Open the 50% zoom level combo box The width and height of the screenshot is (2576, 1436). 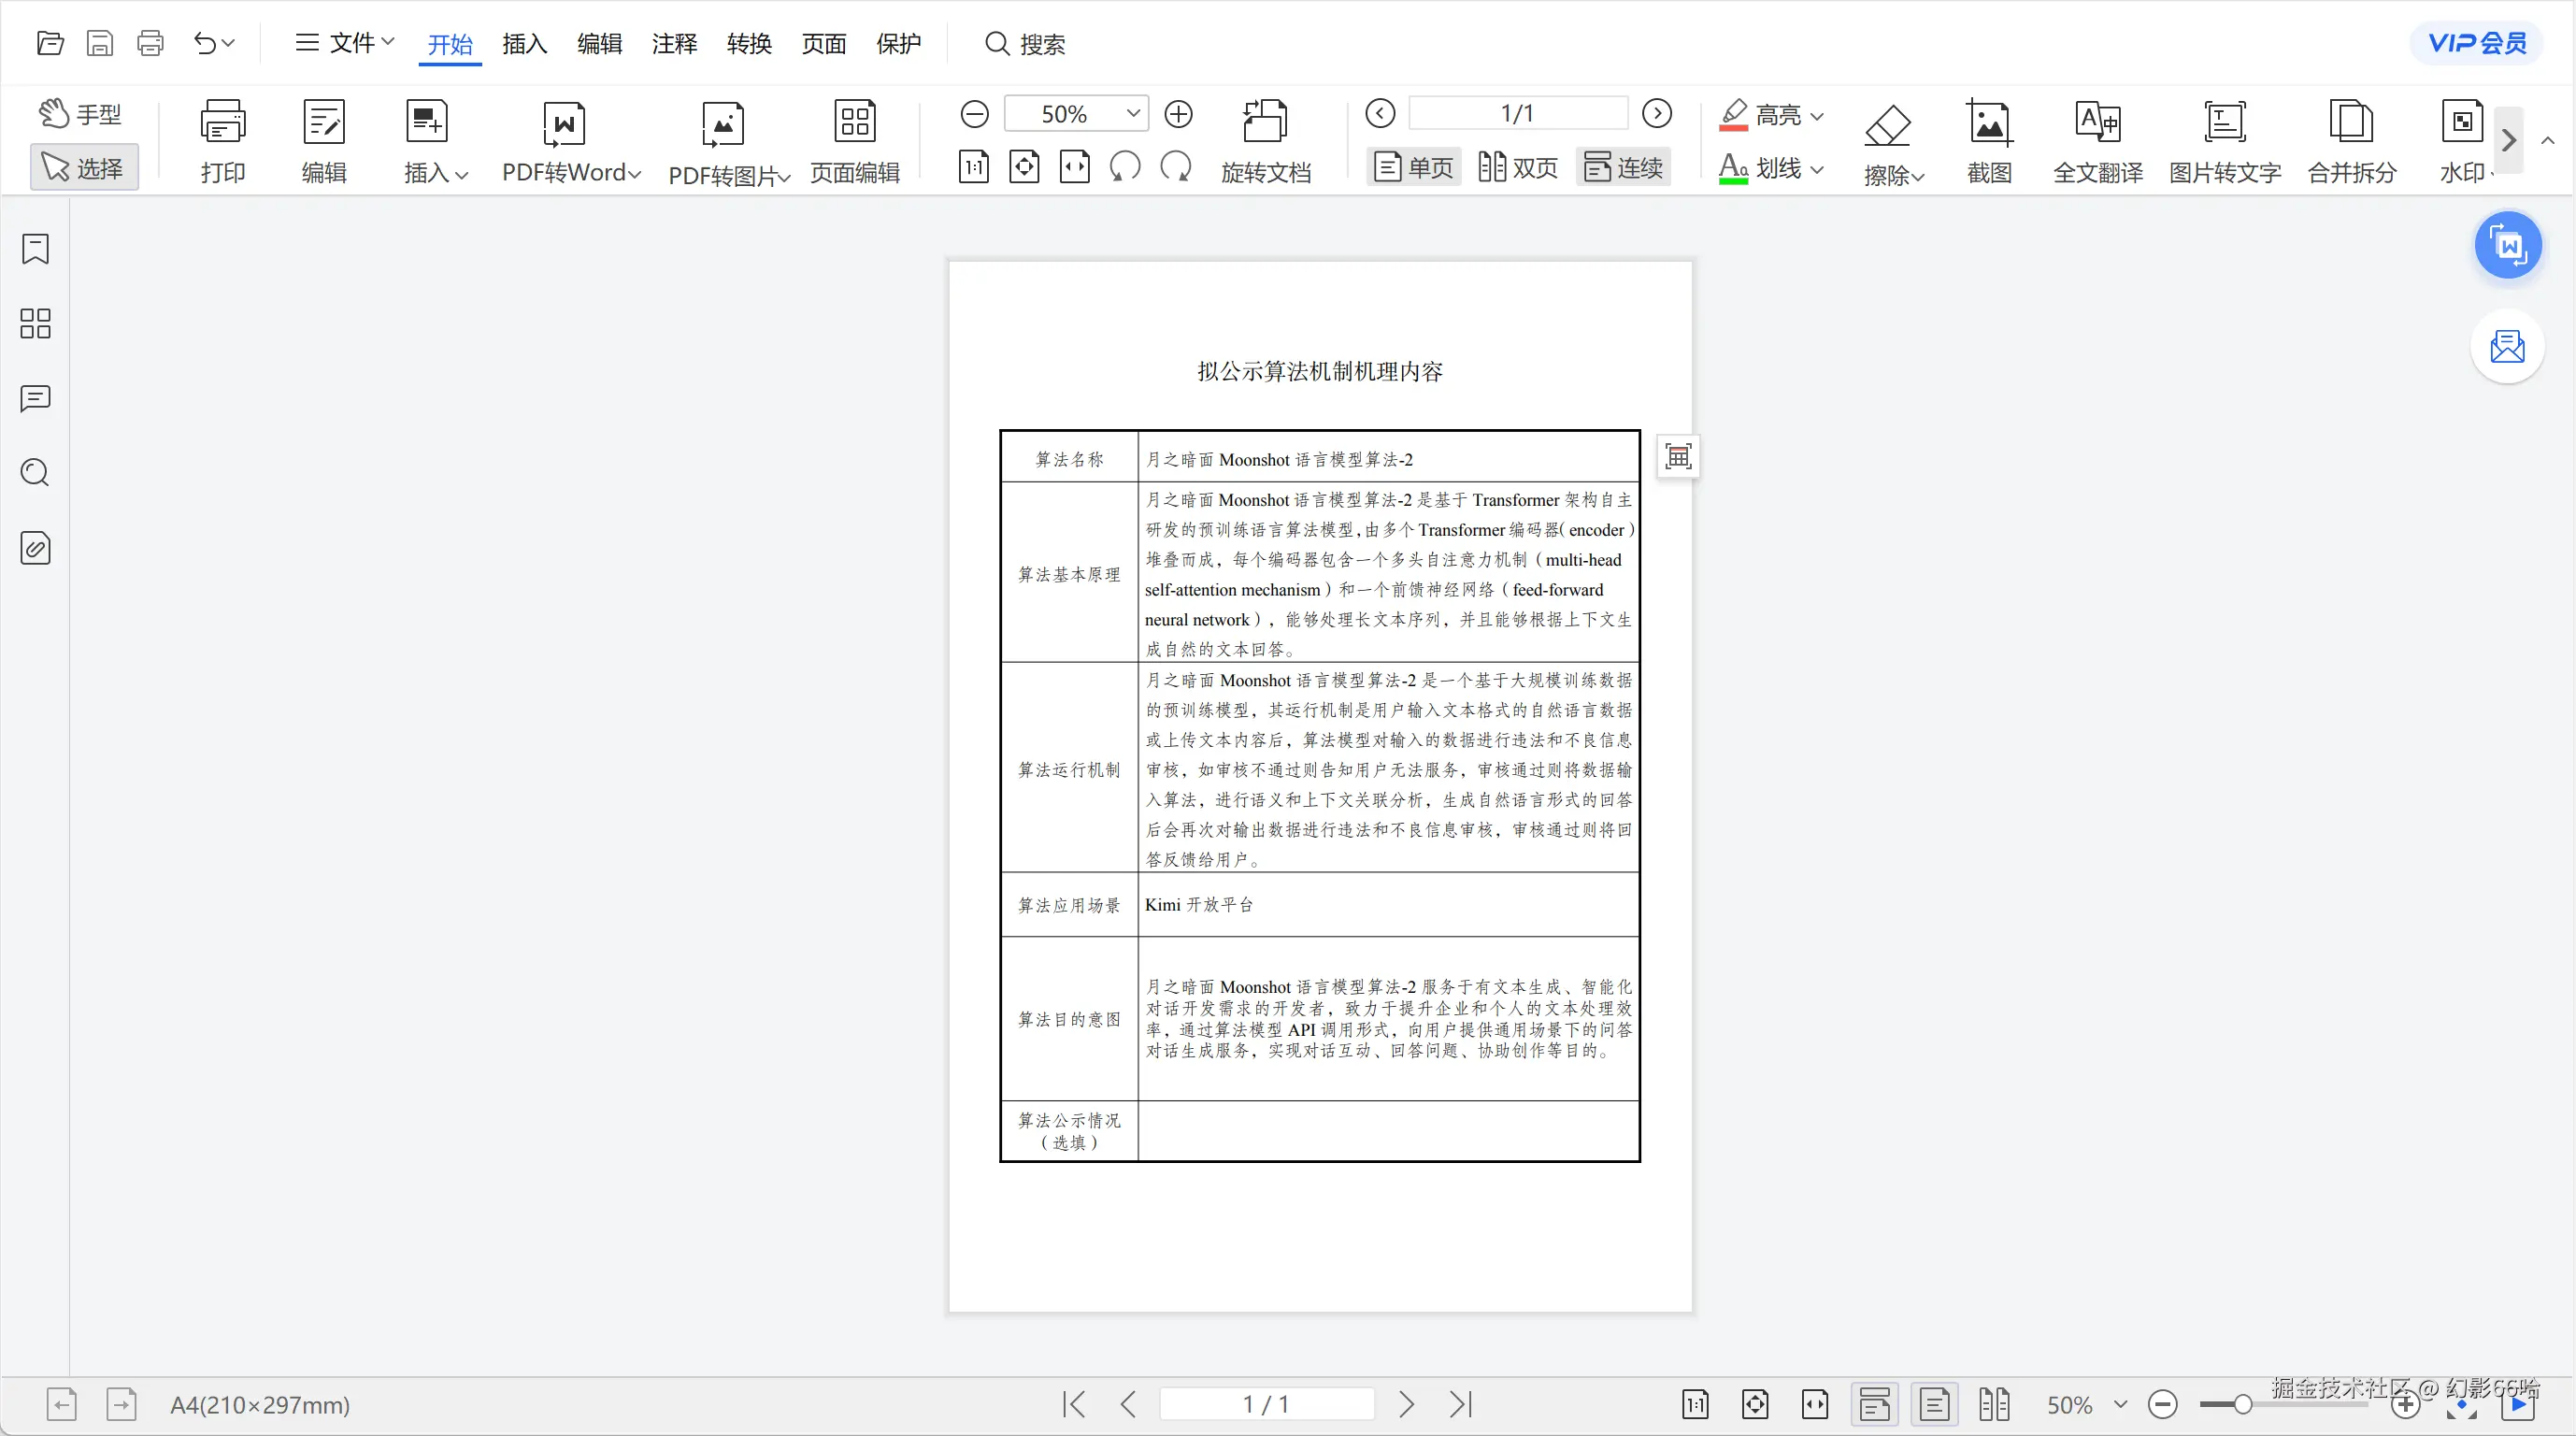[1076, 114]
